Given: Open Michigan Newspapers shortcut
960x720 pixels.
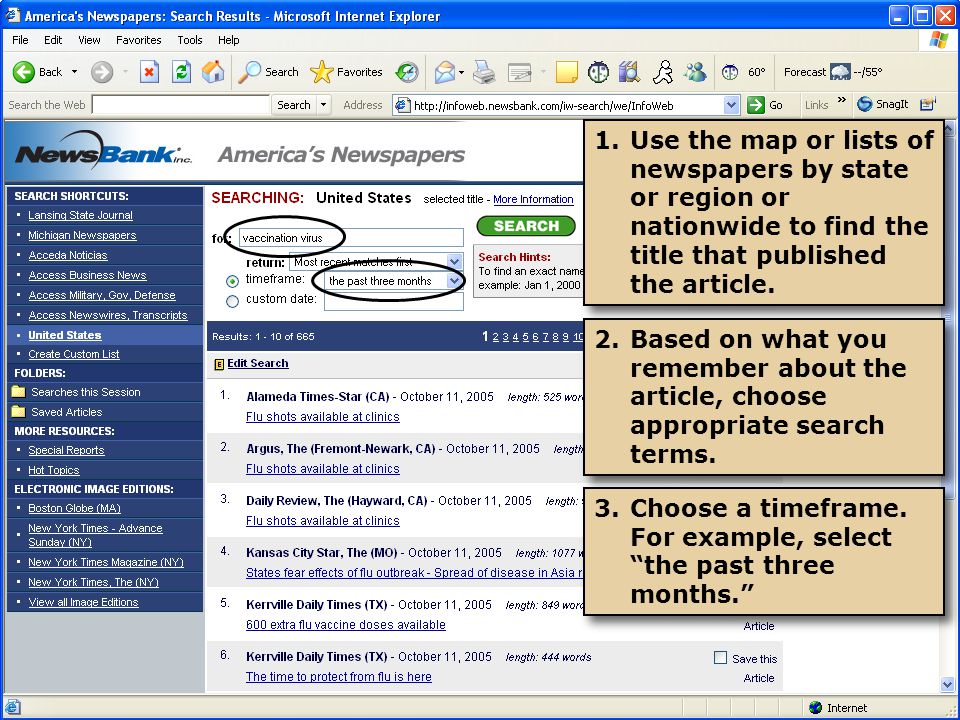Looking at the screenshot, I should [x=82, y=235].
